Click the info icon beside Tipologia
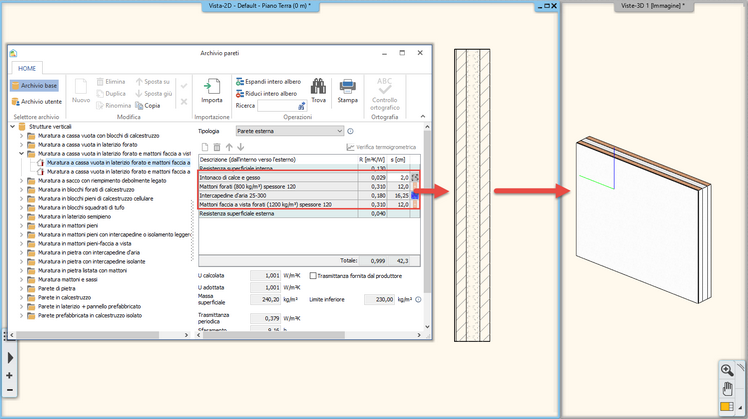 pyautogui.click(x=350, y=131)
